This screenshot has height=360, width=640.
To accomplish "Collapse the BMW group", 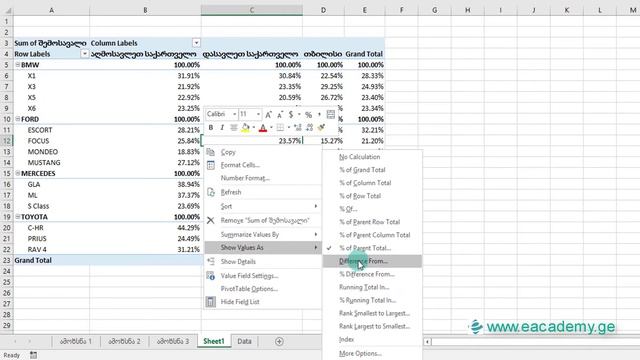I will [18, 64].
